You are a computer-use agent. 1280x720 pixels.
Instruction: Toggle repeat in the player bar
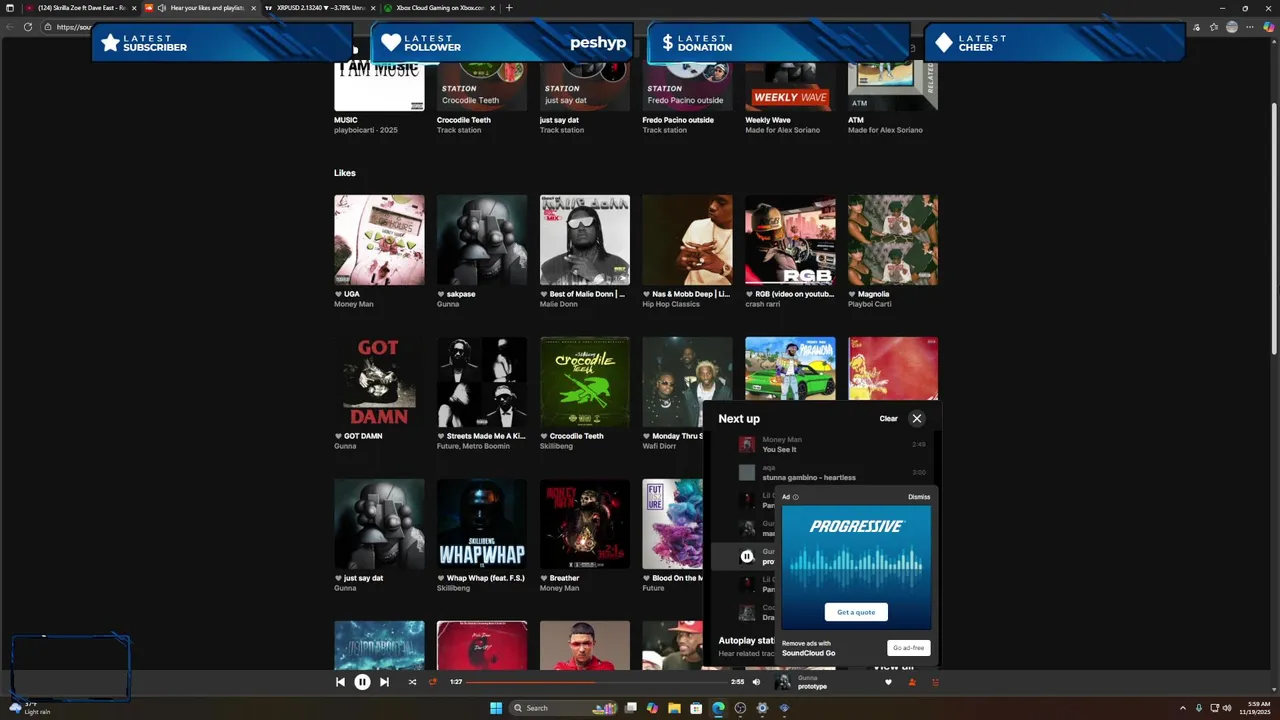coord(433,682)
